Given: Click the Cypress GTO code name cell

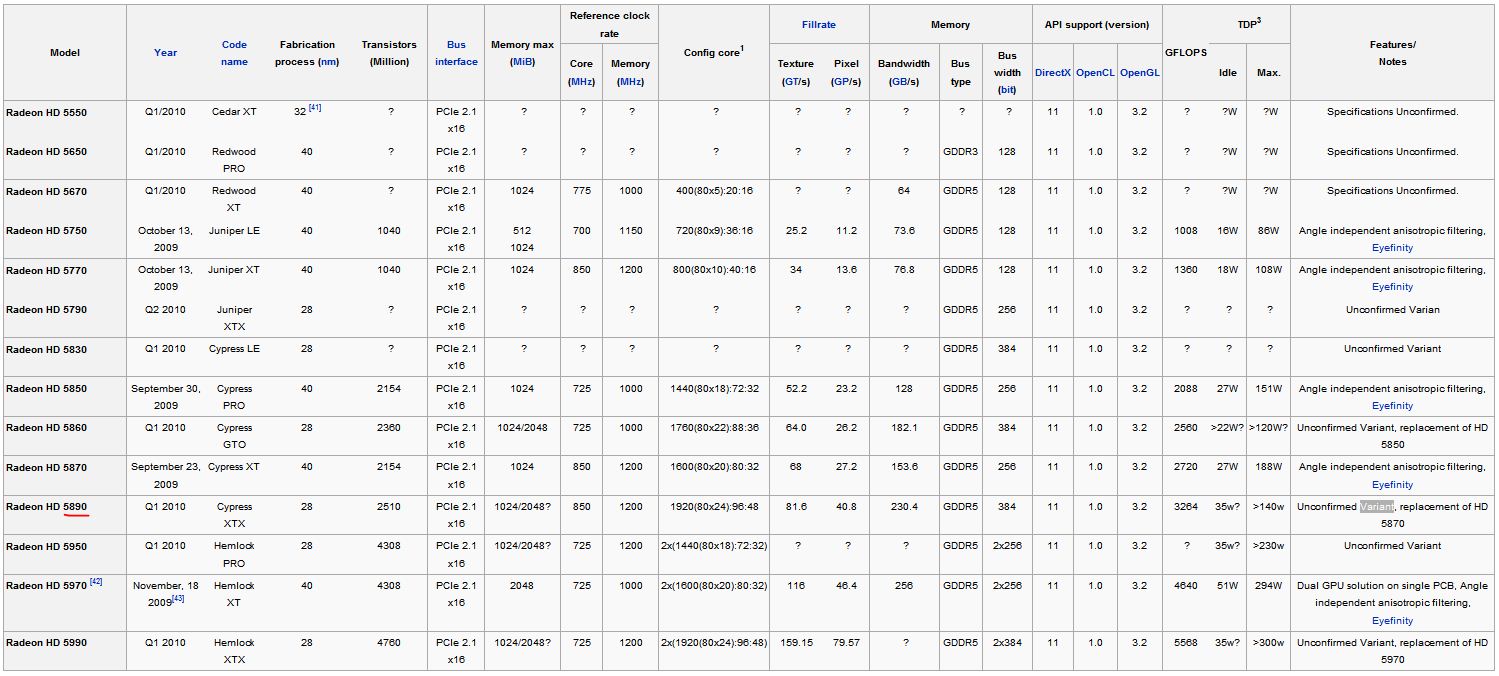Looking at the screenshot, I should 234,436.
